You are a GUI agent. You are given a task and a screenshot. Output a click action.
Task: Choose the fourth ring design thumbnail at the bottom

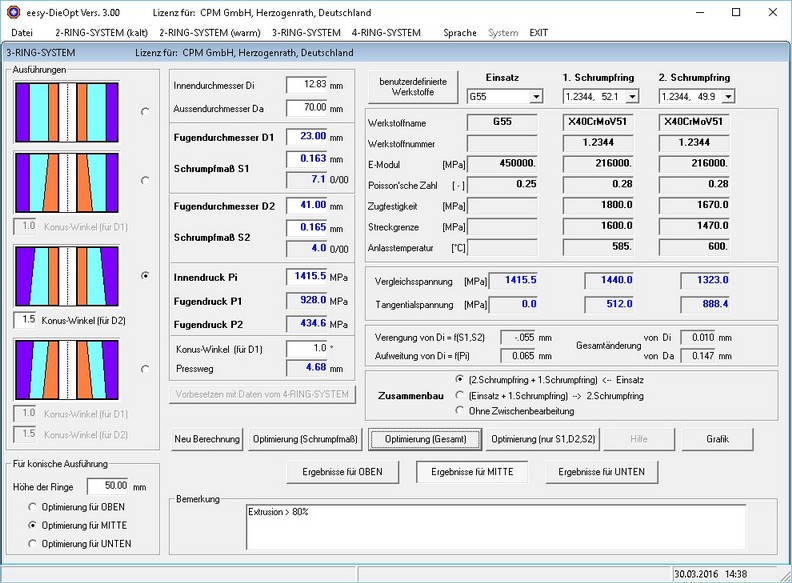pos(66,369)
